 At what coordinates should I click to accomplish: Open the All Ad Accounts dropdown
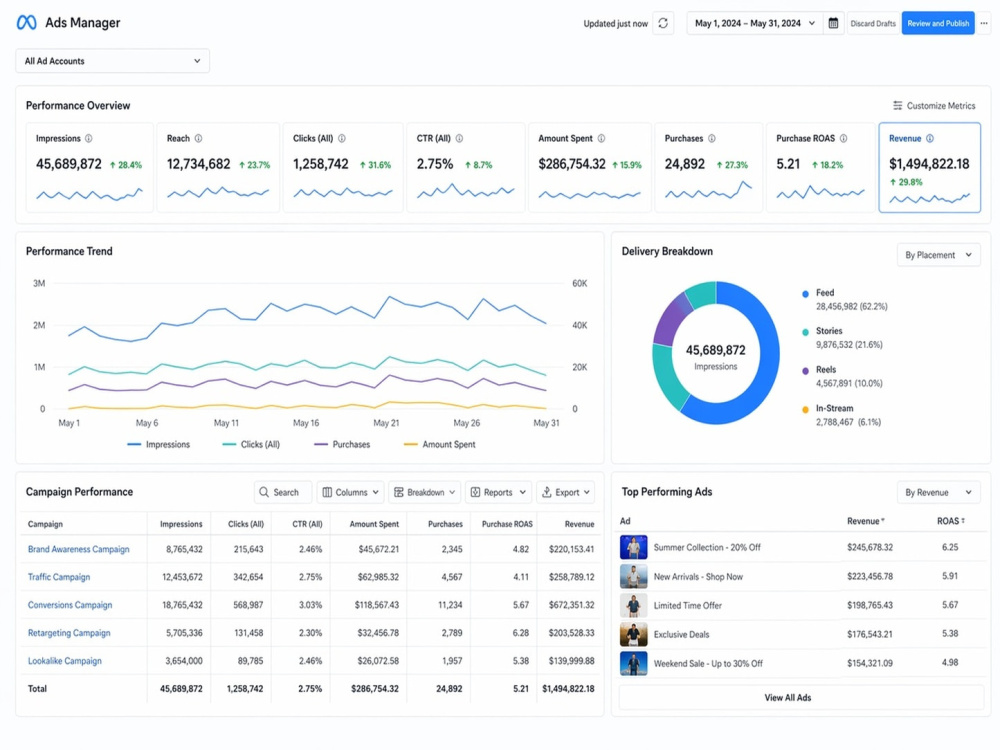tap(112, 61)
